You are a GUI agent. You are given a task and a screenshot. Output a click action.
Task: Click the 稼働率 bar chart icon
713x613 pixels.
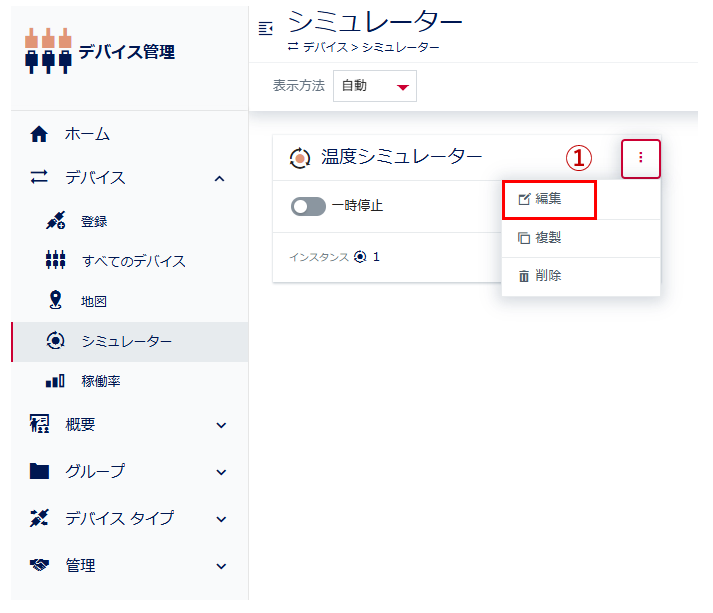(x=56, y=381)
